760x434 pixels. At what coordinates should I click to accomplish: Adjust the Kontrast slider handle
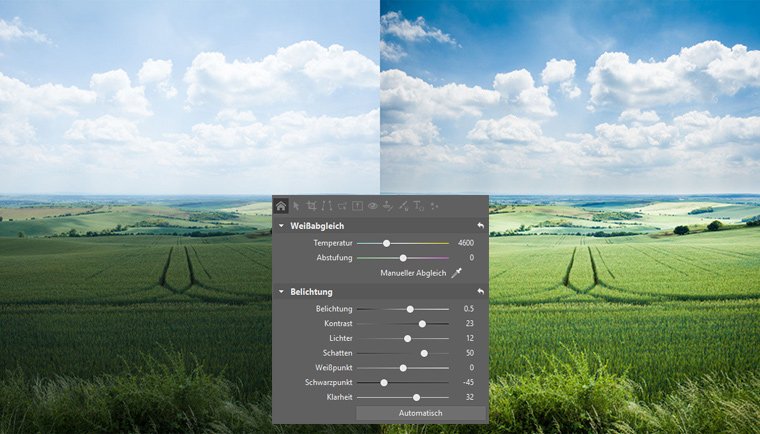coord(422,323)
